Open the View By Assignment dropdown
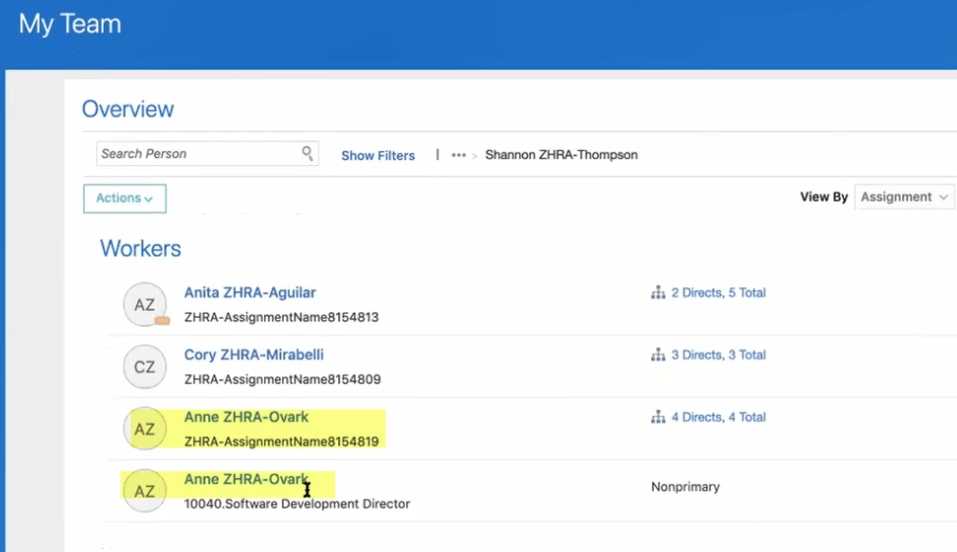 point(904,197)
